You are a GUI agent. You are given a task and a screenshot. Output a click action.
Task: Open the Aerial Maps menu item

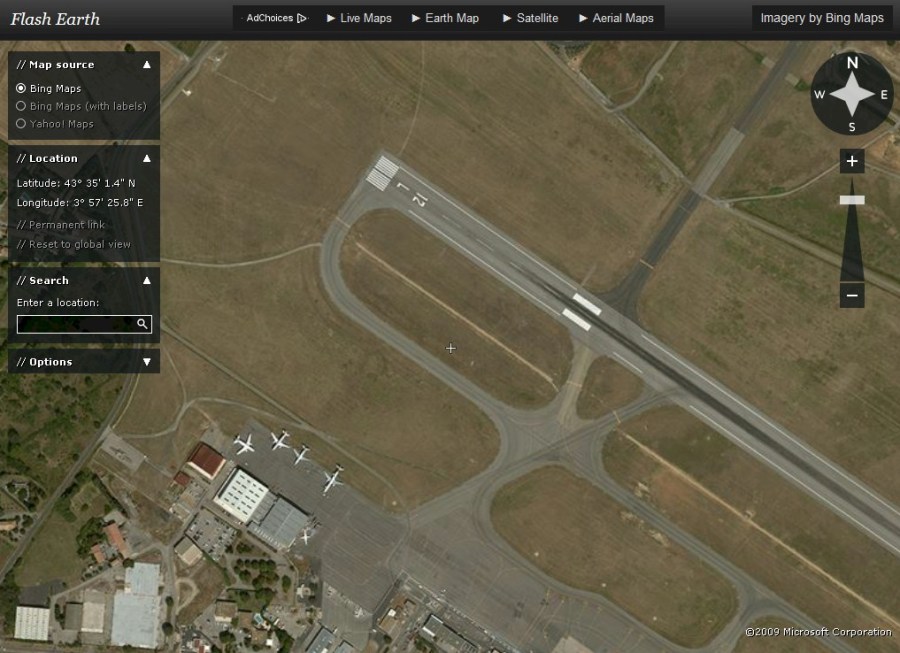[x=616, y=18]
